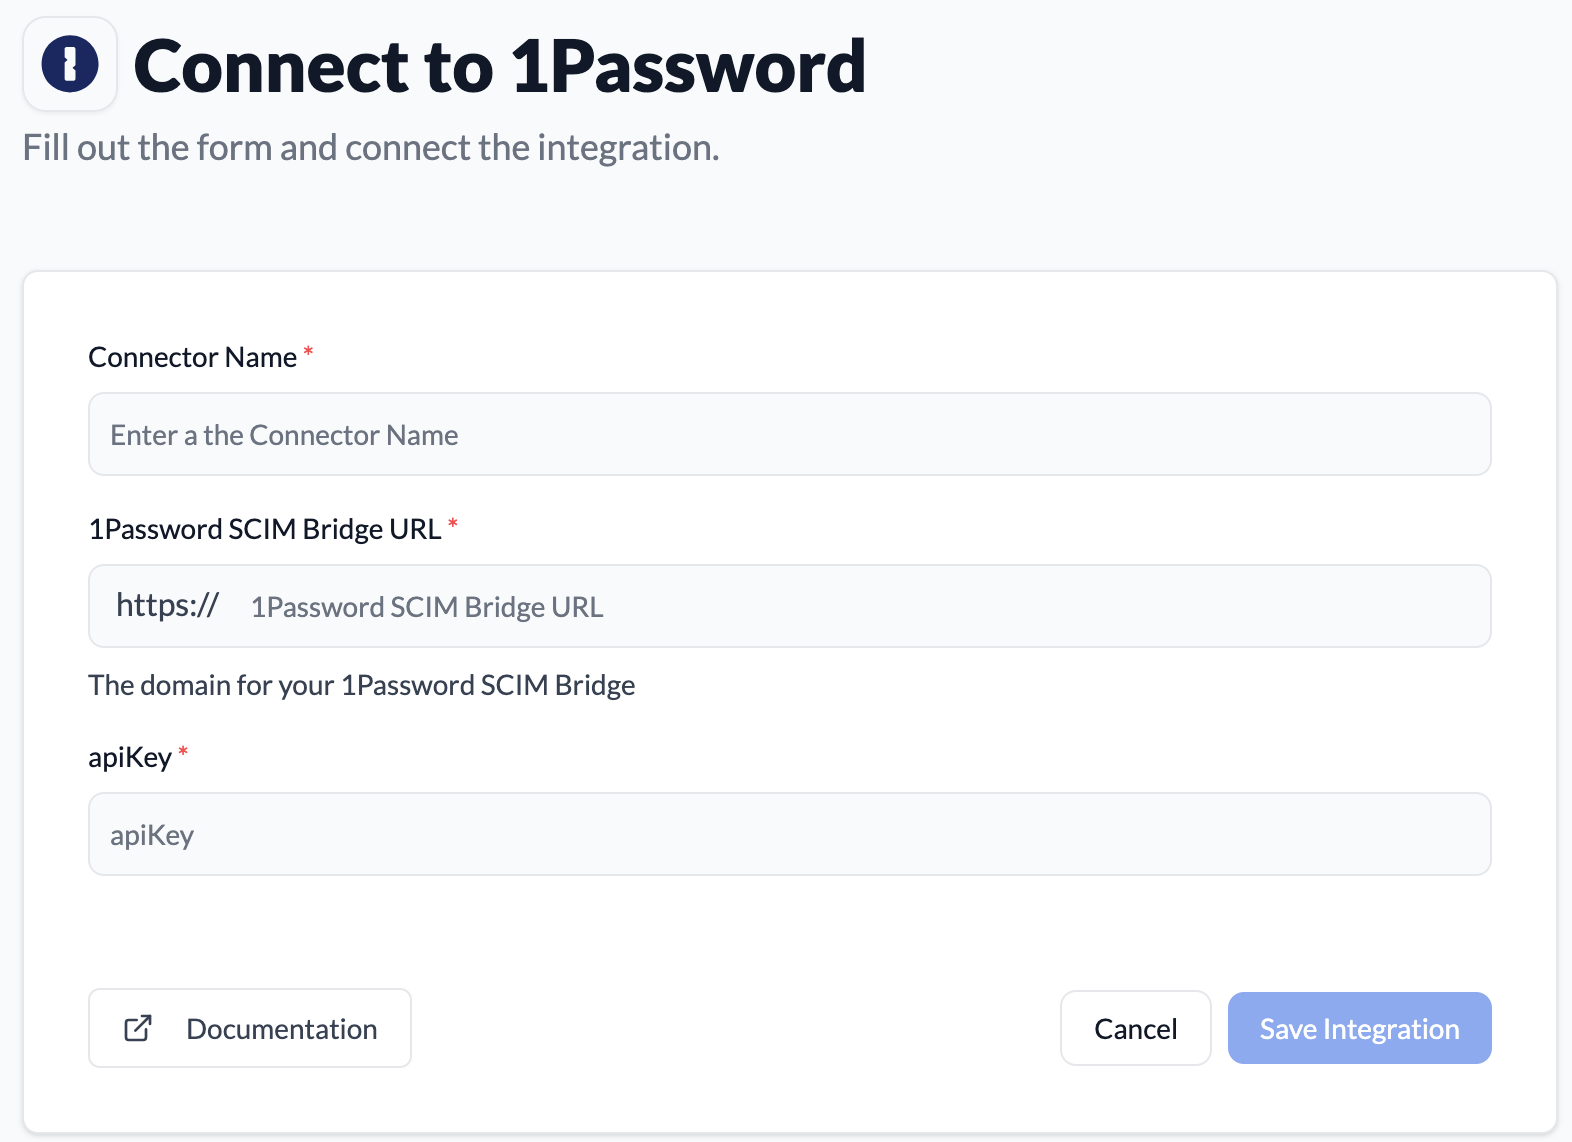Viewport: 1572px width, 1142px height.
Task: Click the red asterisk after apiKey label
Action: [x=183, y=752]
